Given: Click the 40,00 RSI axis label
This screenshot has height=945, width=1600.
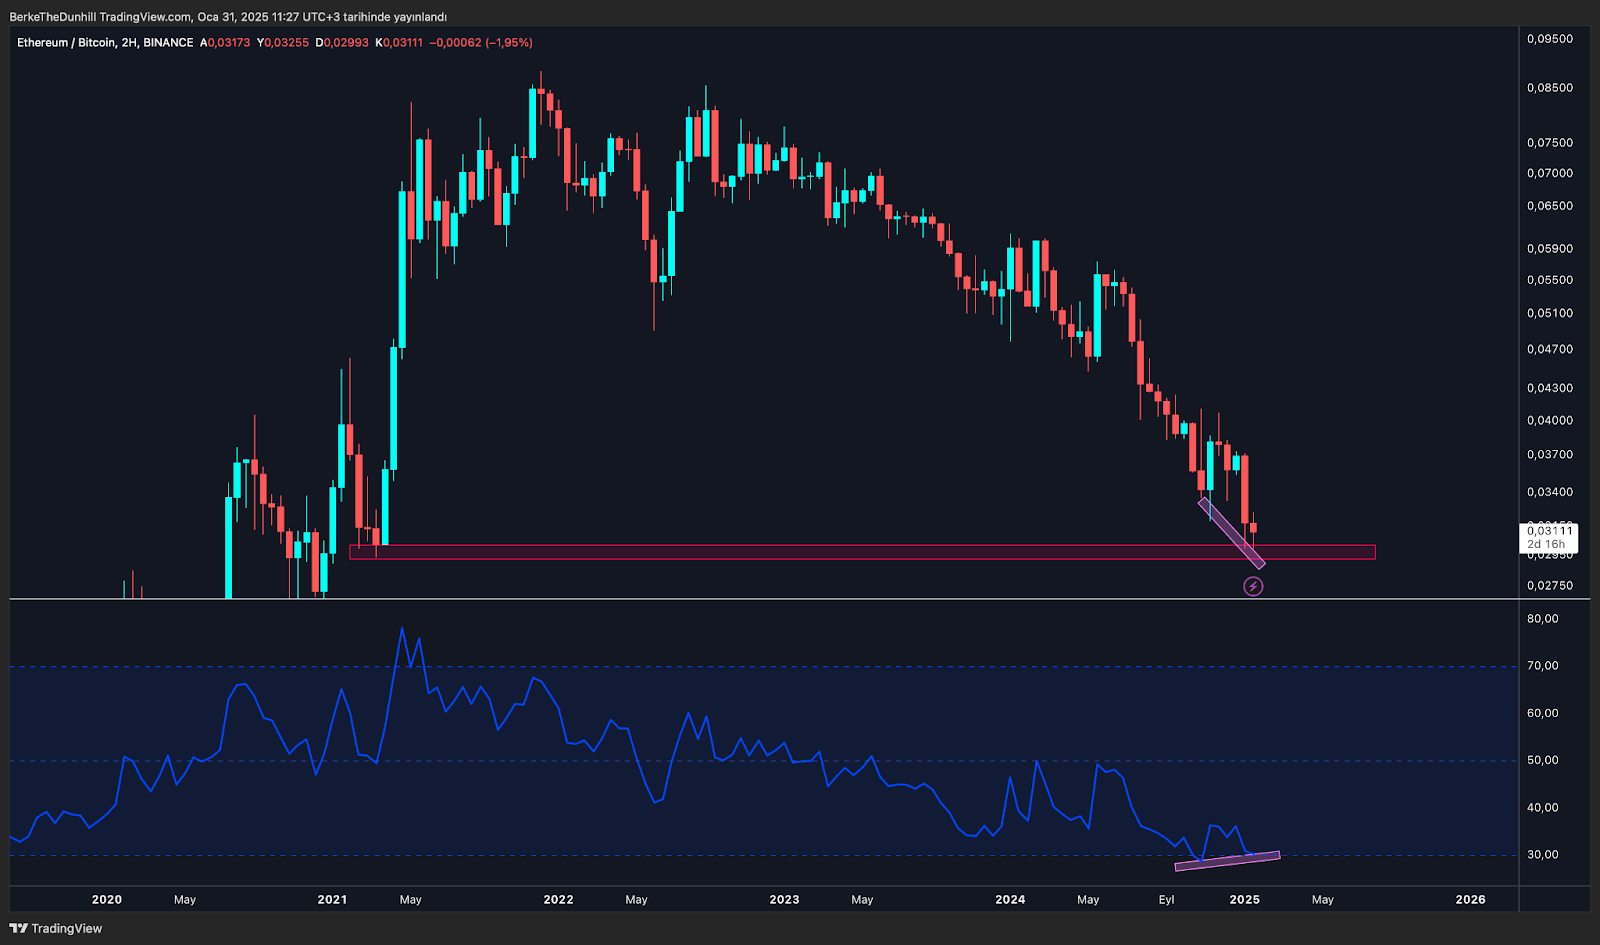Looking at the screenshot, I should pos(1543,808).
